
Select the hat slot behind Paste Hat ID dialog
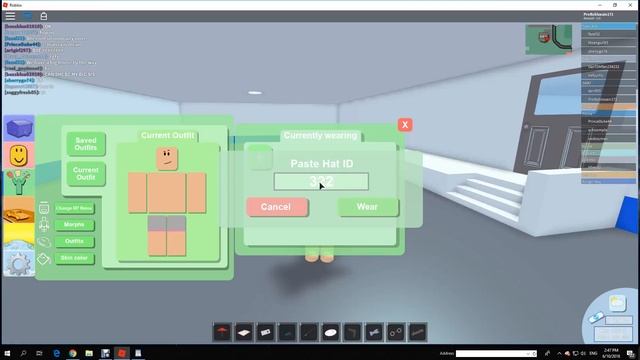pyautogui.click(x=260, y=158)
